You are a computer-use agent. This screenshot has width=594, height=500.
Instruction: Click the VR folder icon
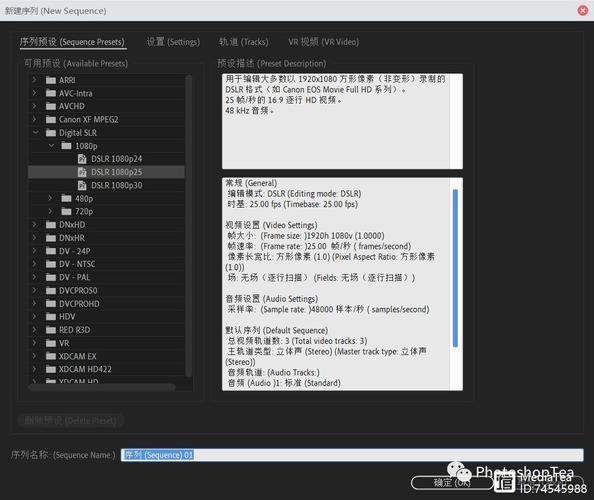(x=51, y=343)
